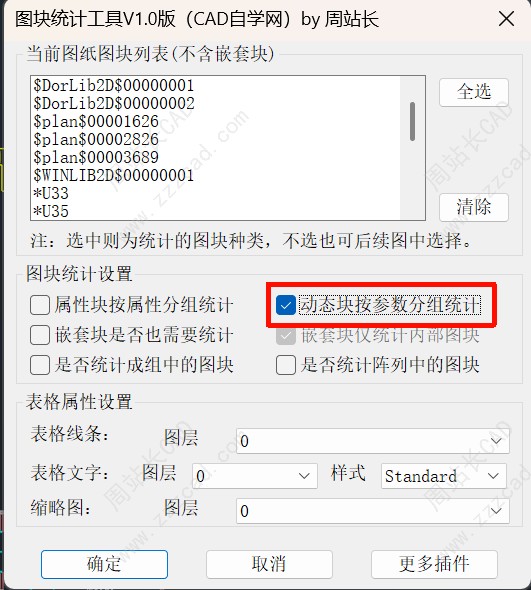This screenshot has width=531, height=590.
Task: Select $plan$00001626 list entry
Action: [96, 121]
